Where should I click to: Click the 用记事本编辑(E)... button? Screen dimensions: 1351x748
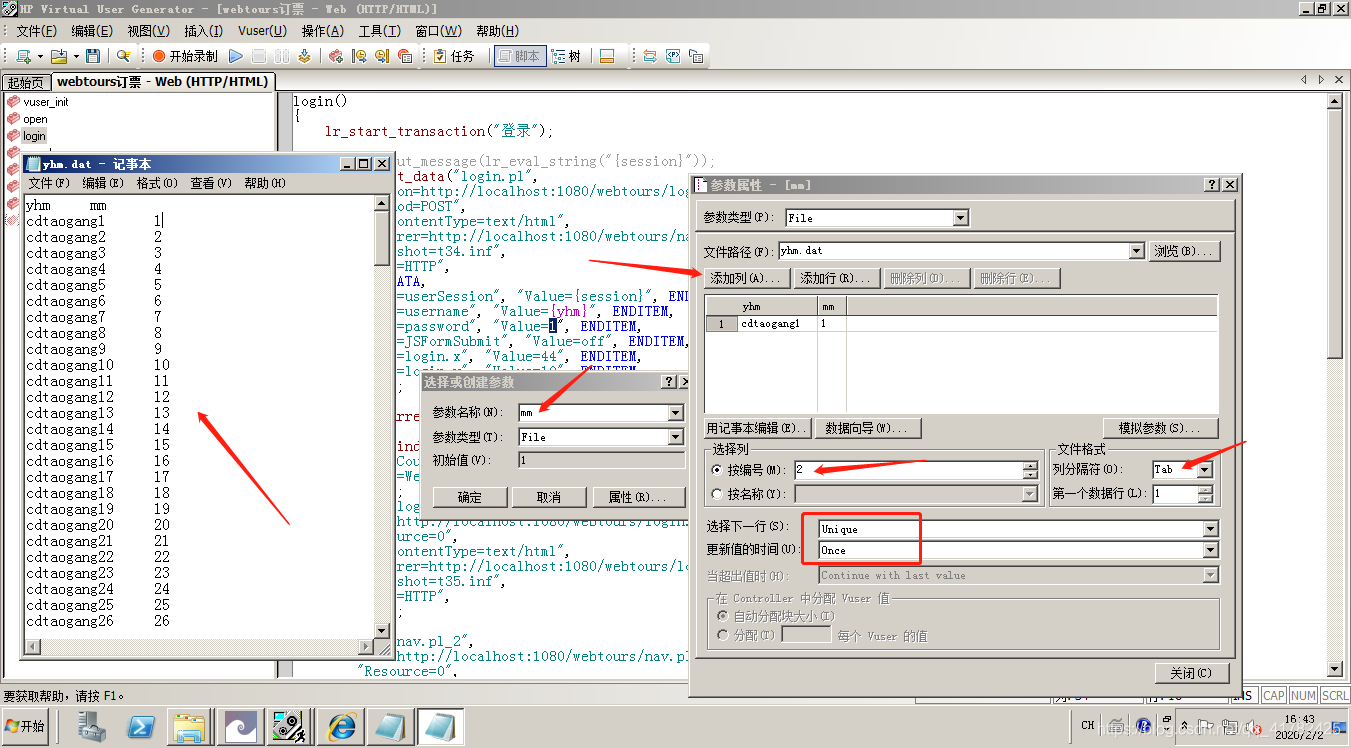point(758,428)
